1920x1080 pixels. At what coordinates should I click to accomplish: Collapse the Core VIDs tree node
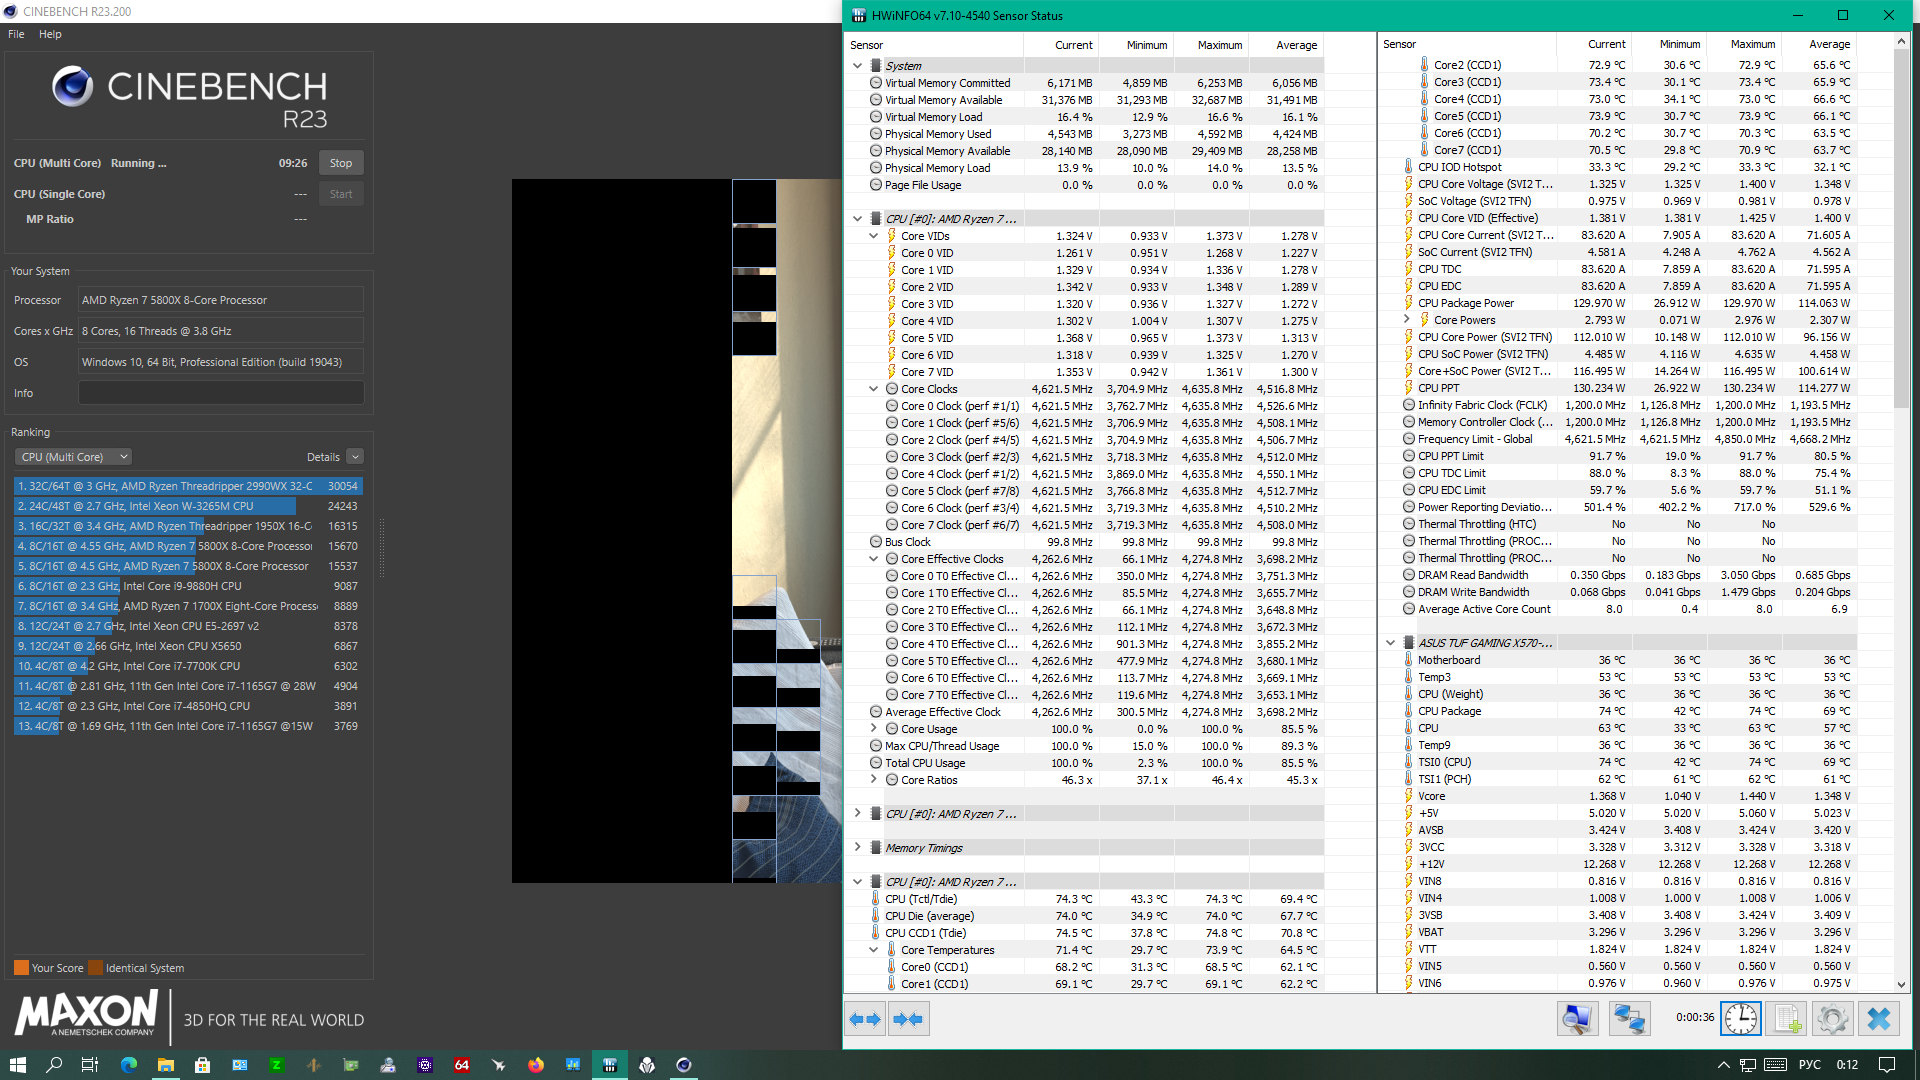click(873, 236)
